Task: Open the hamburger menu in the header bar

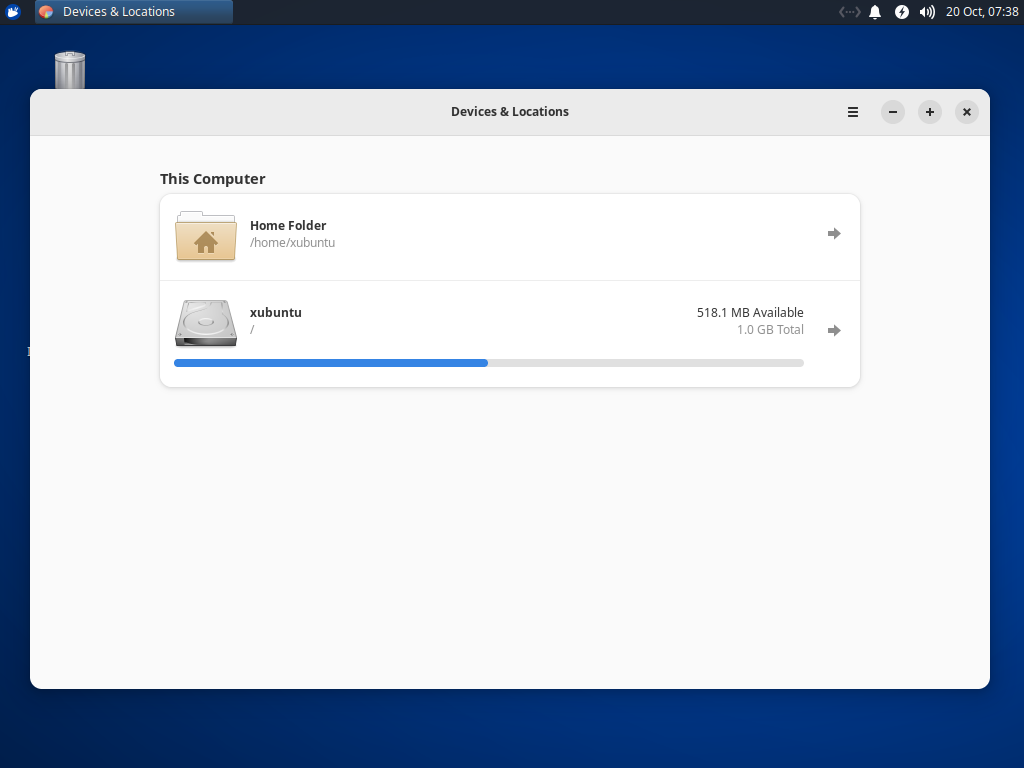Action: click(852, 112)
